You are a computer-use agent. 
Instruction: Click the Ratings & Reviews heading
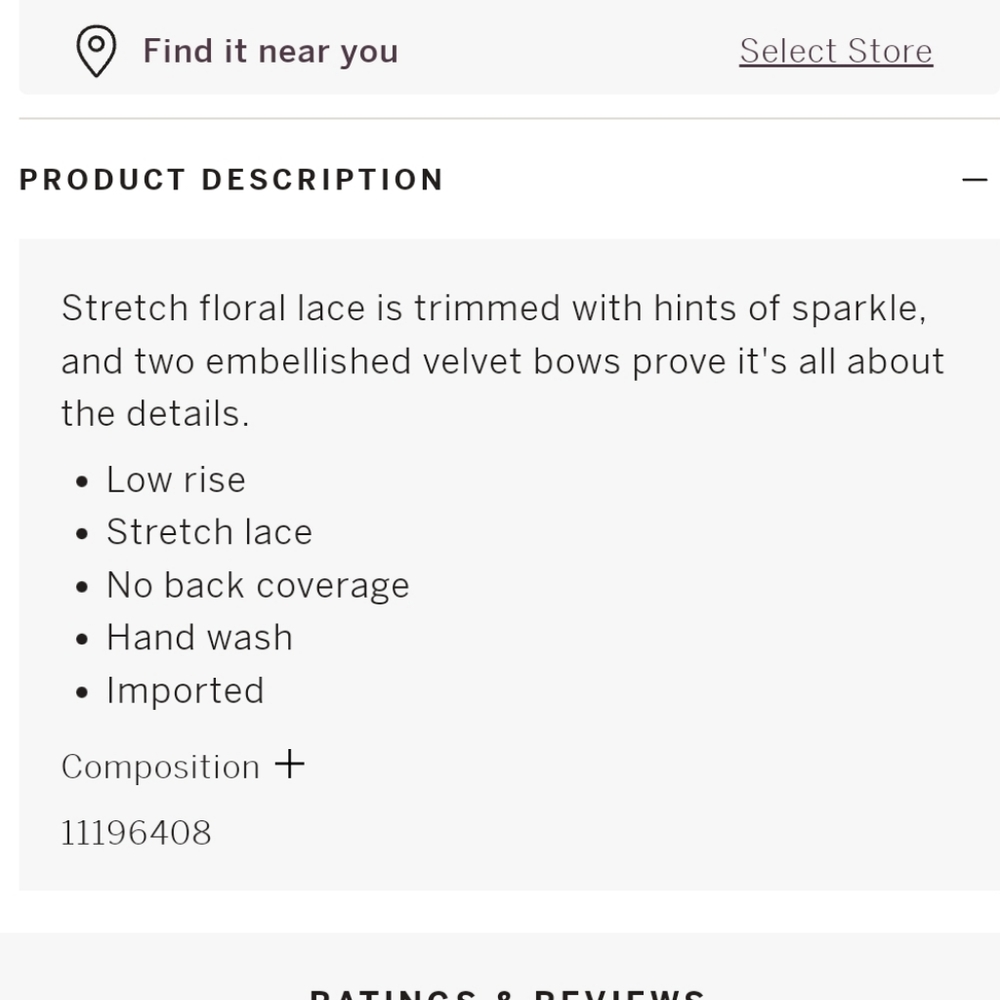507,994
